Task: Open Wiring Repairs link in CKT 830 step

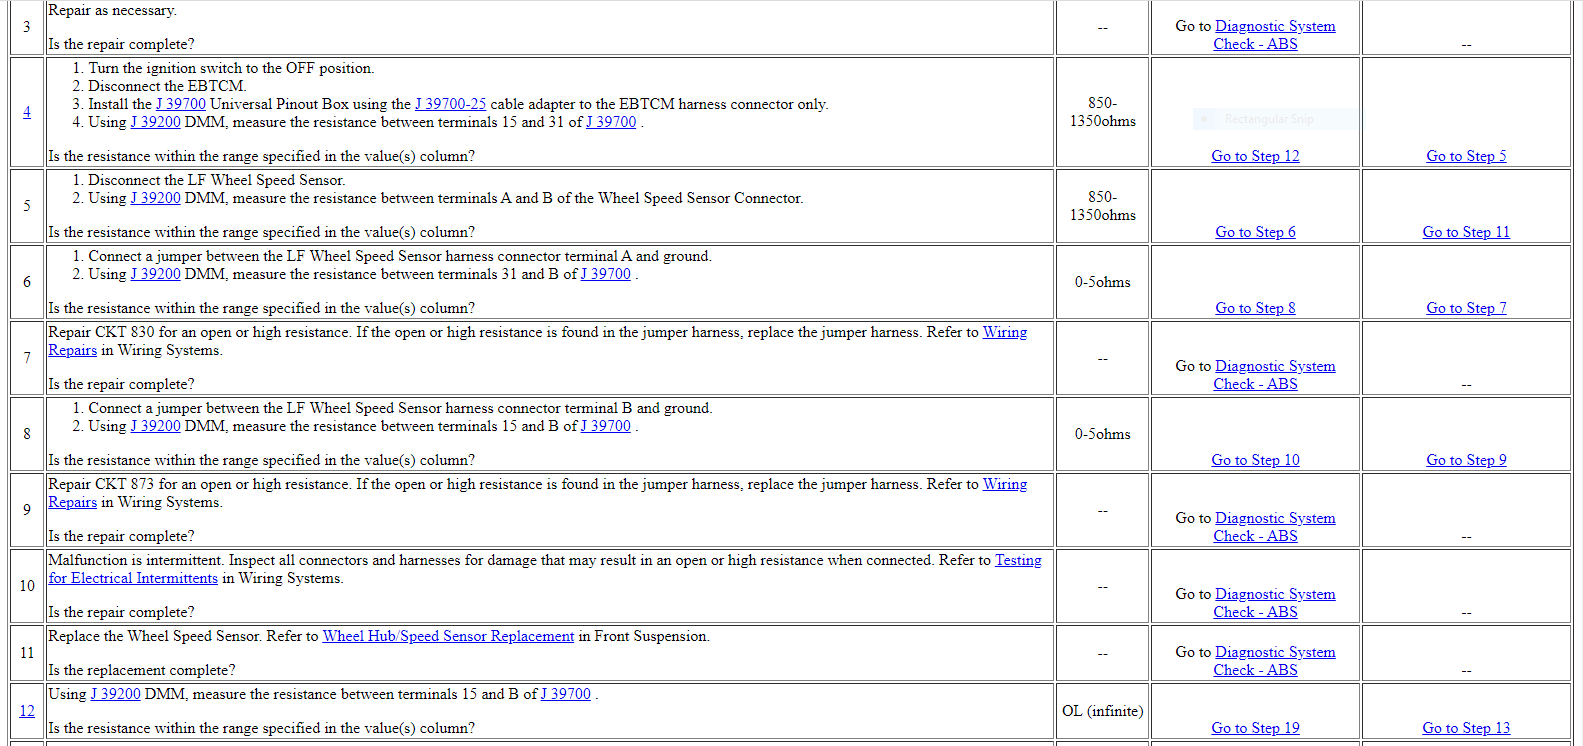Action: (x=1004, y=332)
